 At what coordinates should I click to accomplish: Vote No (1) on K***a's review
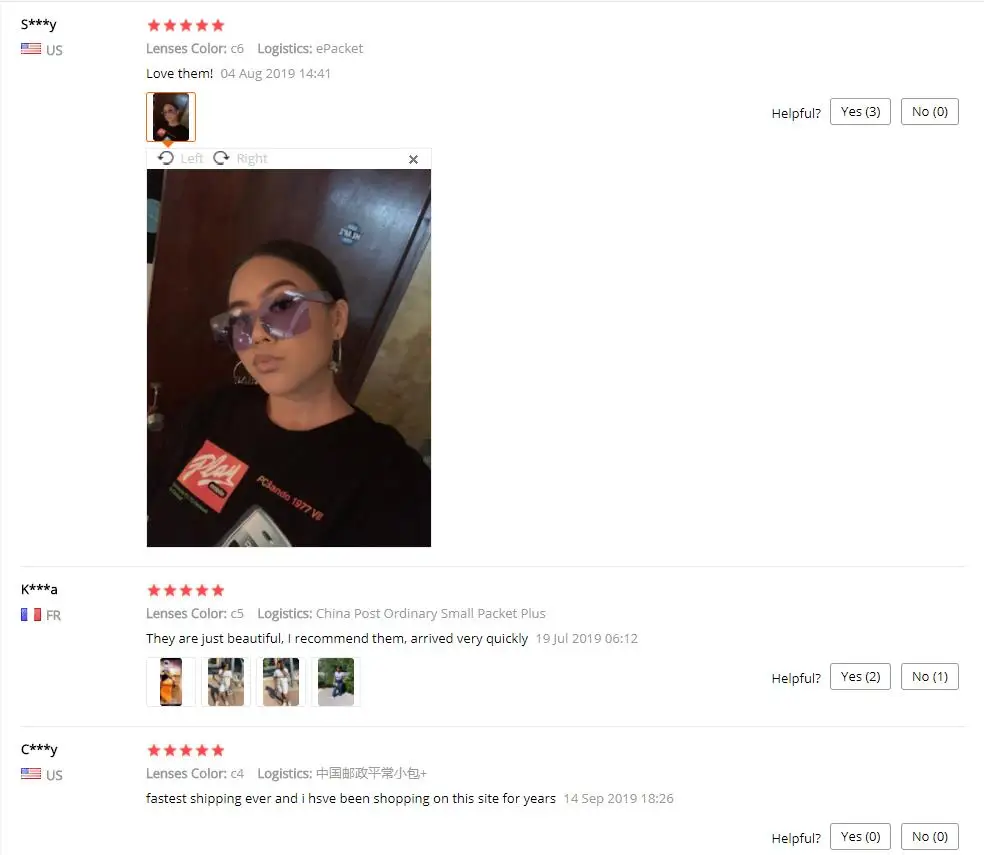(x=929, y=676)
